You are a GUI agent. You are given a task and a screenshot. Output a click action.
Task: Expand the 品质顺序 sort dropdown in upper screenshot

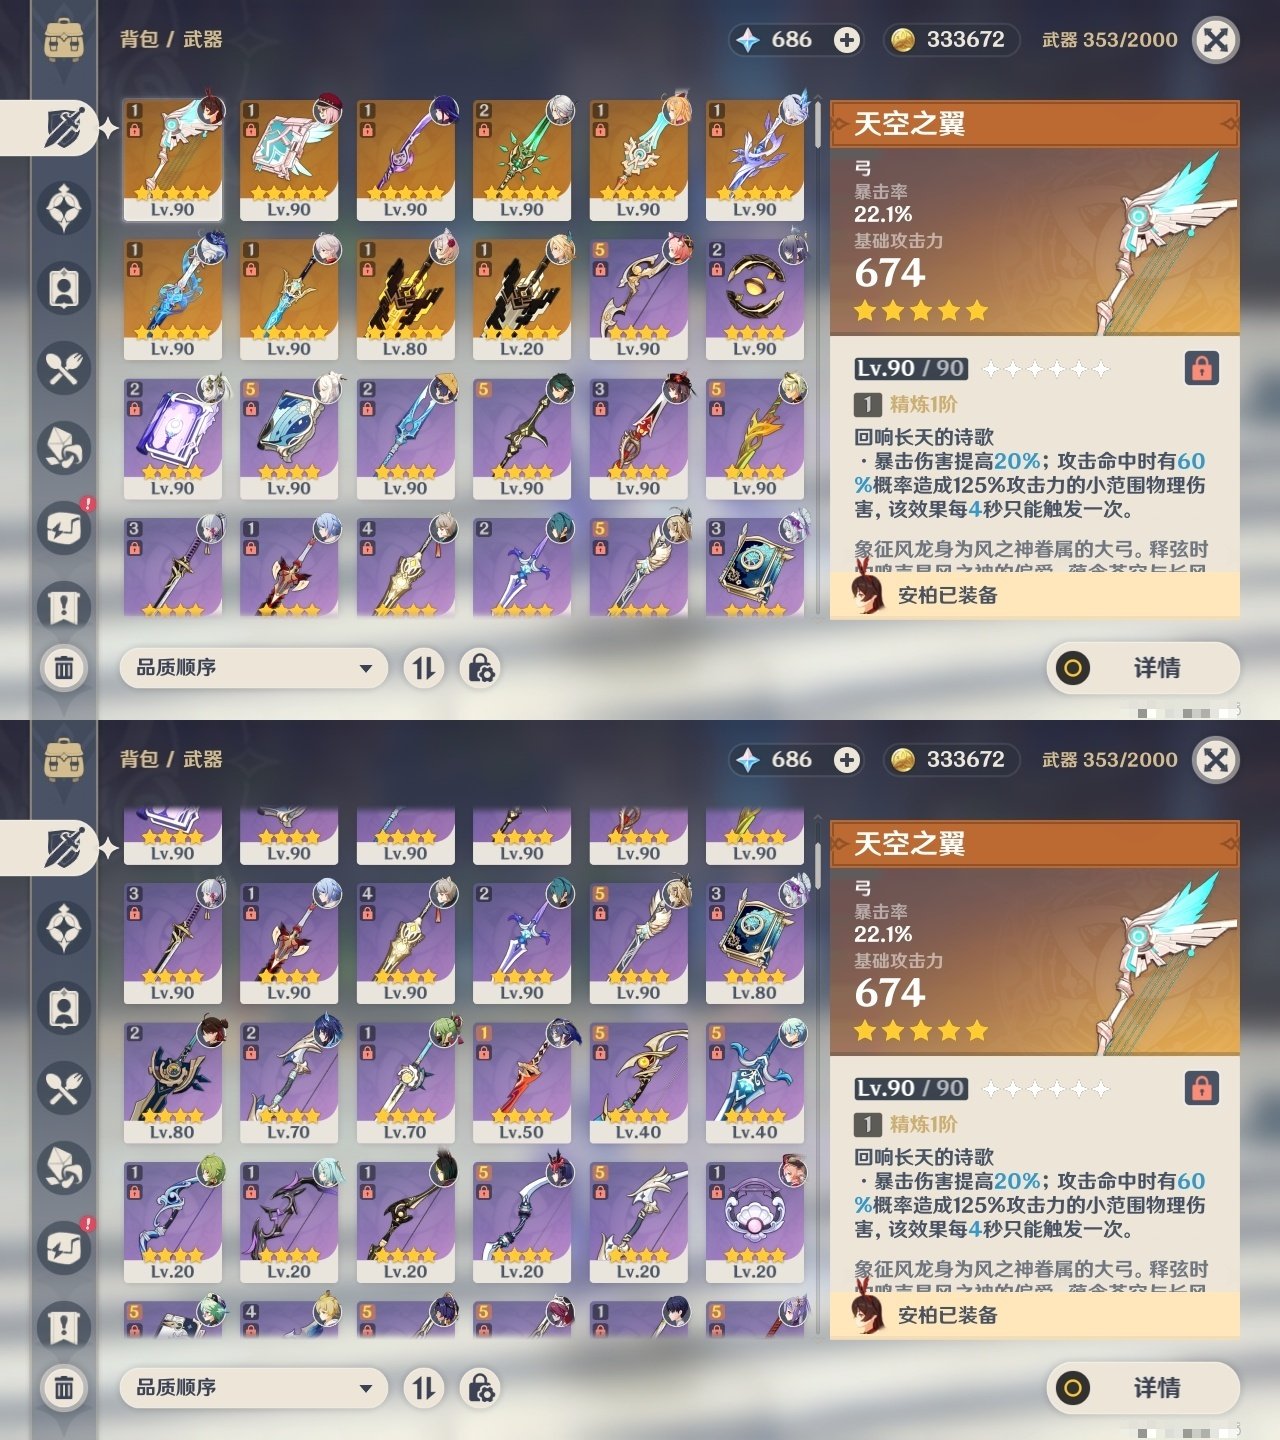254,667
